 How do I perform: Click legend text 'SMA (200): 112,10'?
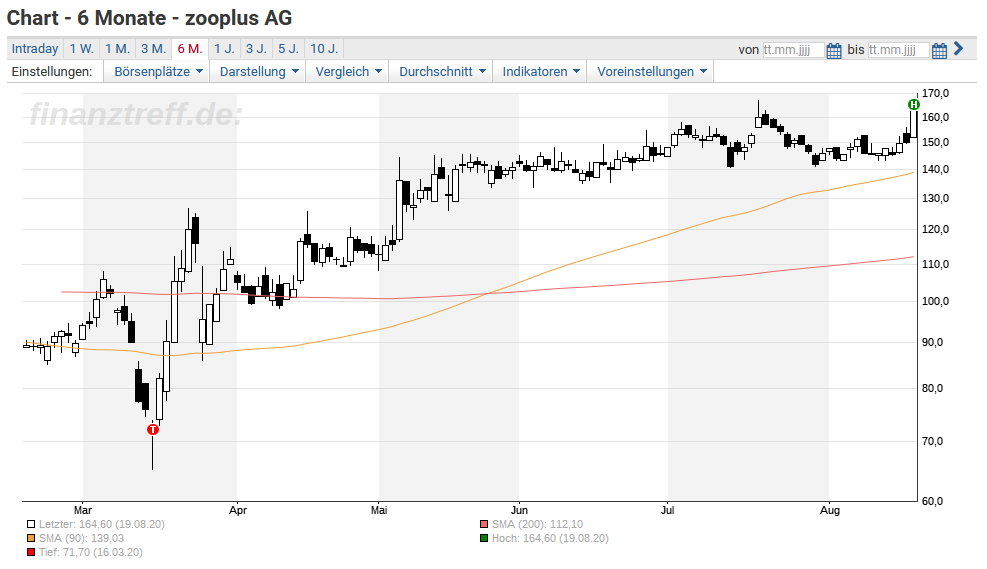(537, 524)
